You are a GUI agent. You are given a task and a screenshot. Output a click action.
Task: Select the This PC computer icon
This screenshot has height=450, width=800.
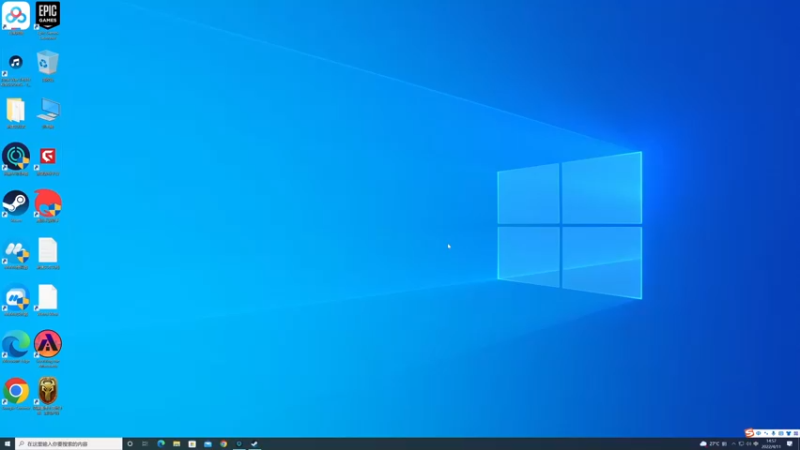[48, 110]
